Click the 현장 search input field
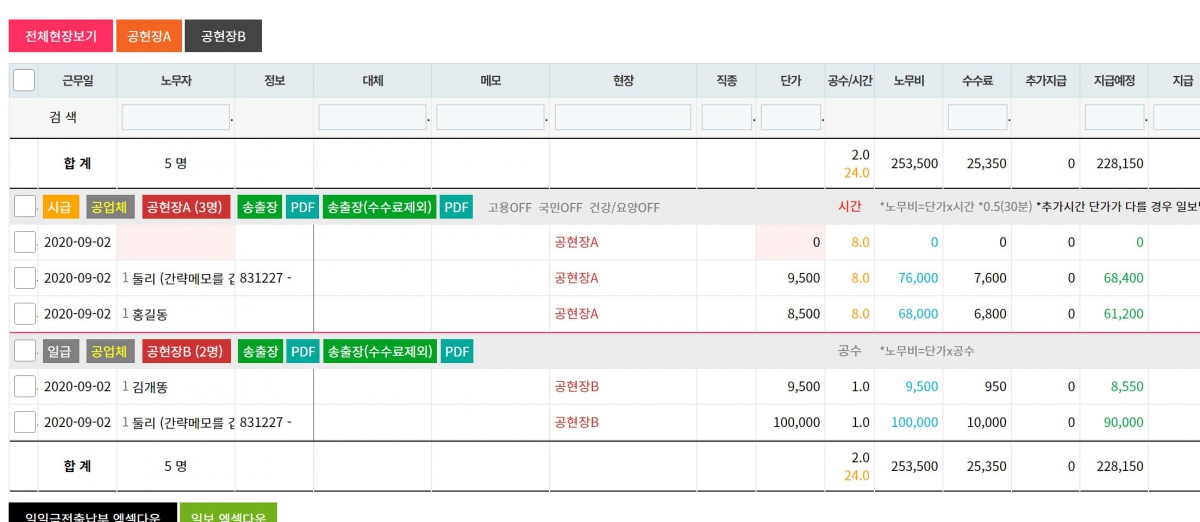1200x522 pixels. [622, 117]
